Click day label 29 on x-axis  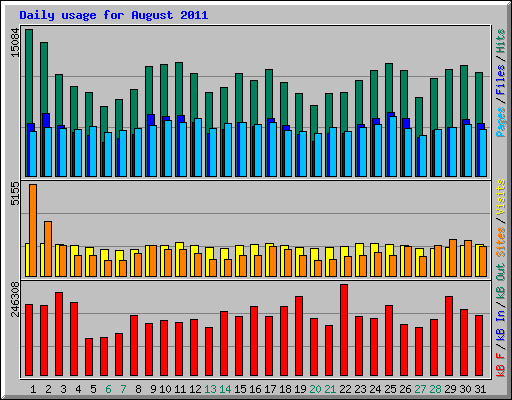pyautogui.click(x=450, y=389)
